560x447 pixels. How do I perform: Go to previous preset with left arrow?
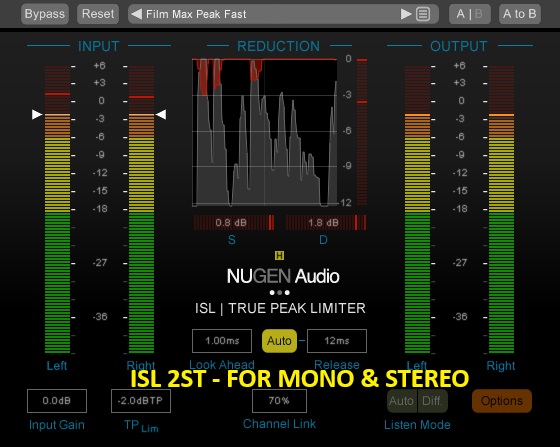tap(136, 14)
